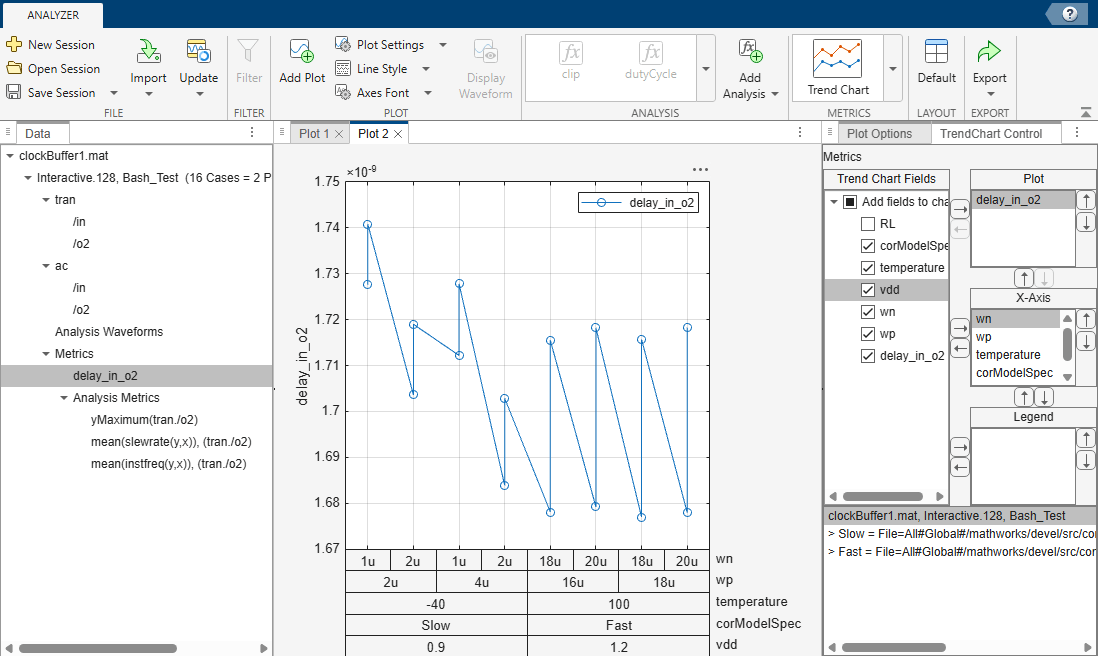Click the Import icon
Viewport: 1098px width, 656px height.
pyautogui.click(x=148, y=51)
